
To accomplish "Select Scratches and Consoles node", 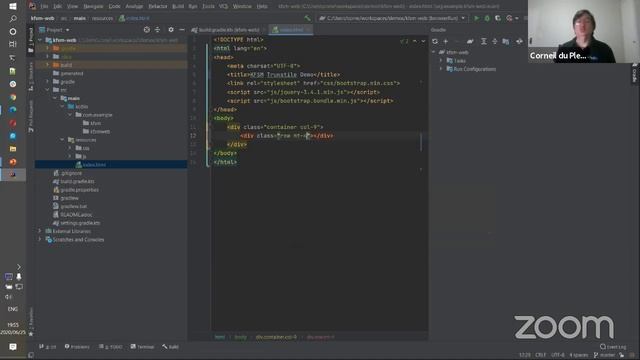I will click(x=75, y=240).
